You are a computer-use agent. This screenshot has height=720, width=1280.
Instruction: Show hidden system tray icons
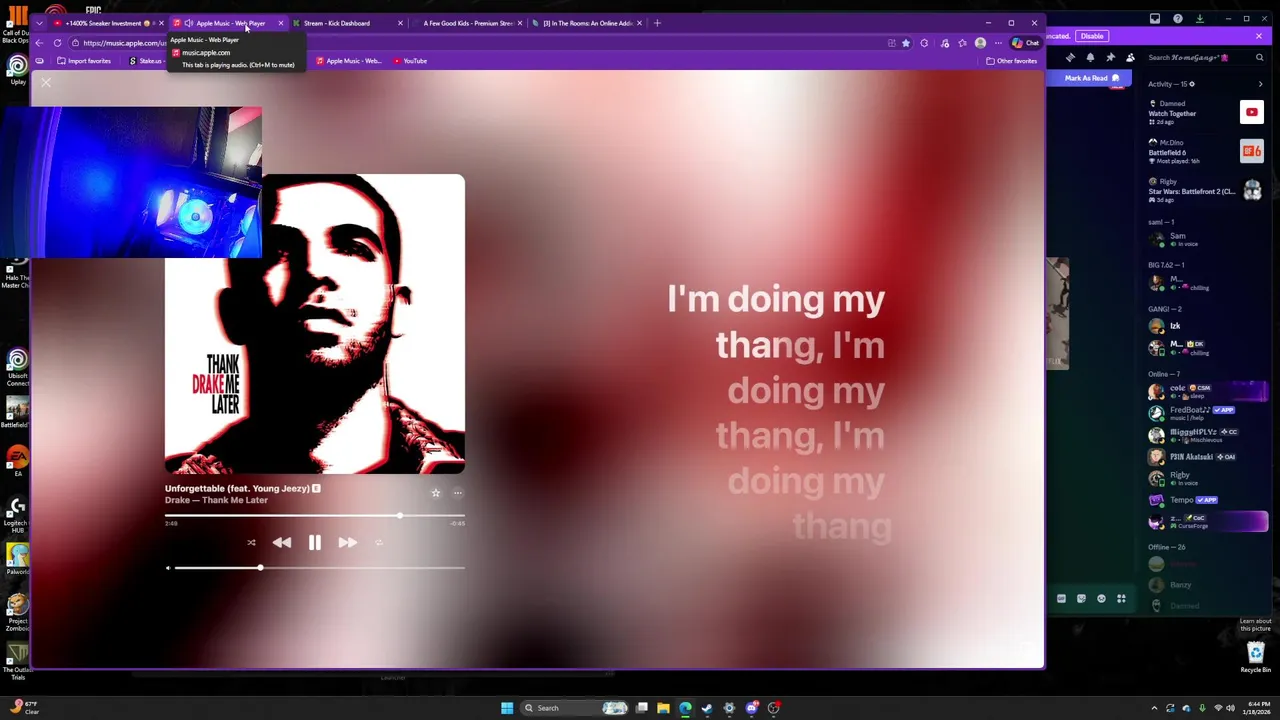(x=1154, y=708)
